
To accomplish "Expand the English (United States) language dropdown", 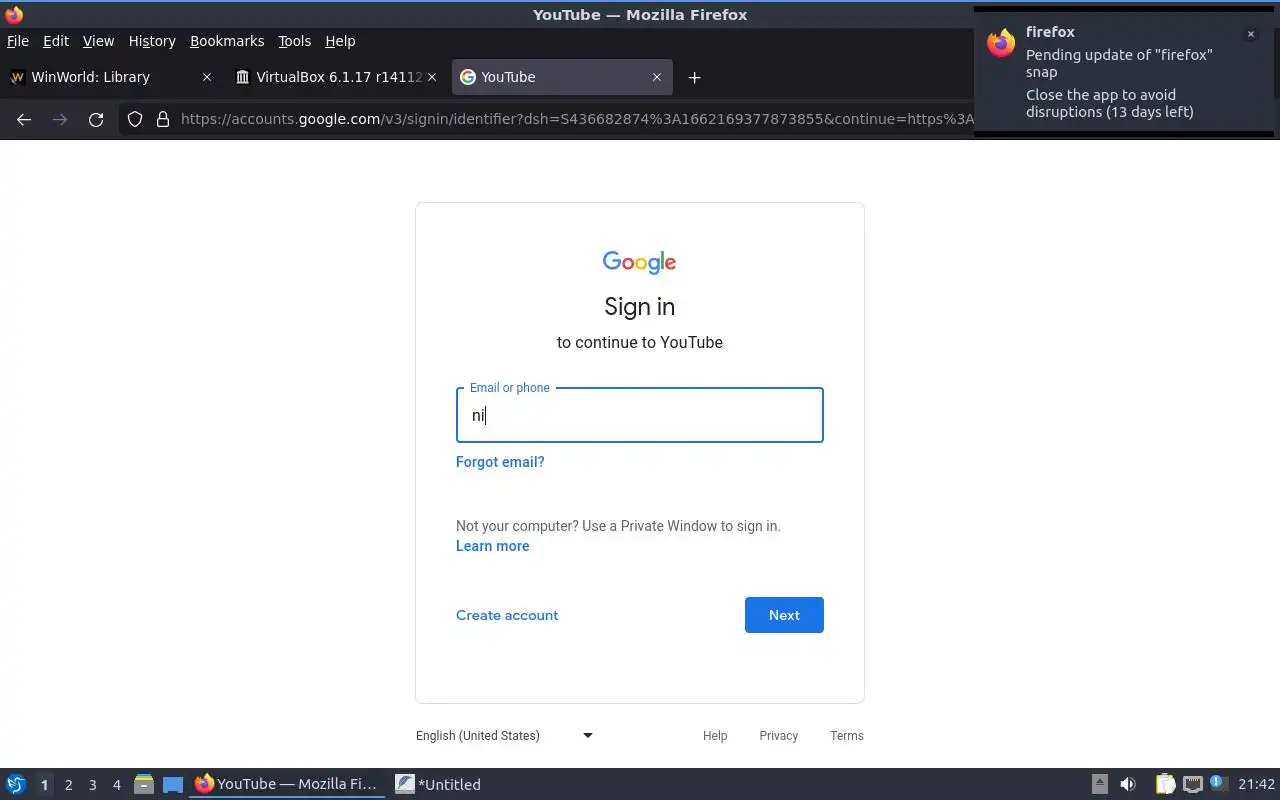I will tap(505, 735).
